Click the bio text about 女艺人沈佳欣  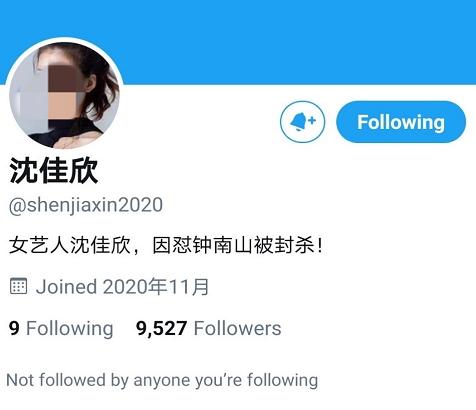[x=166, y=245]
